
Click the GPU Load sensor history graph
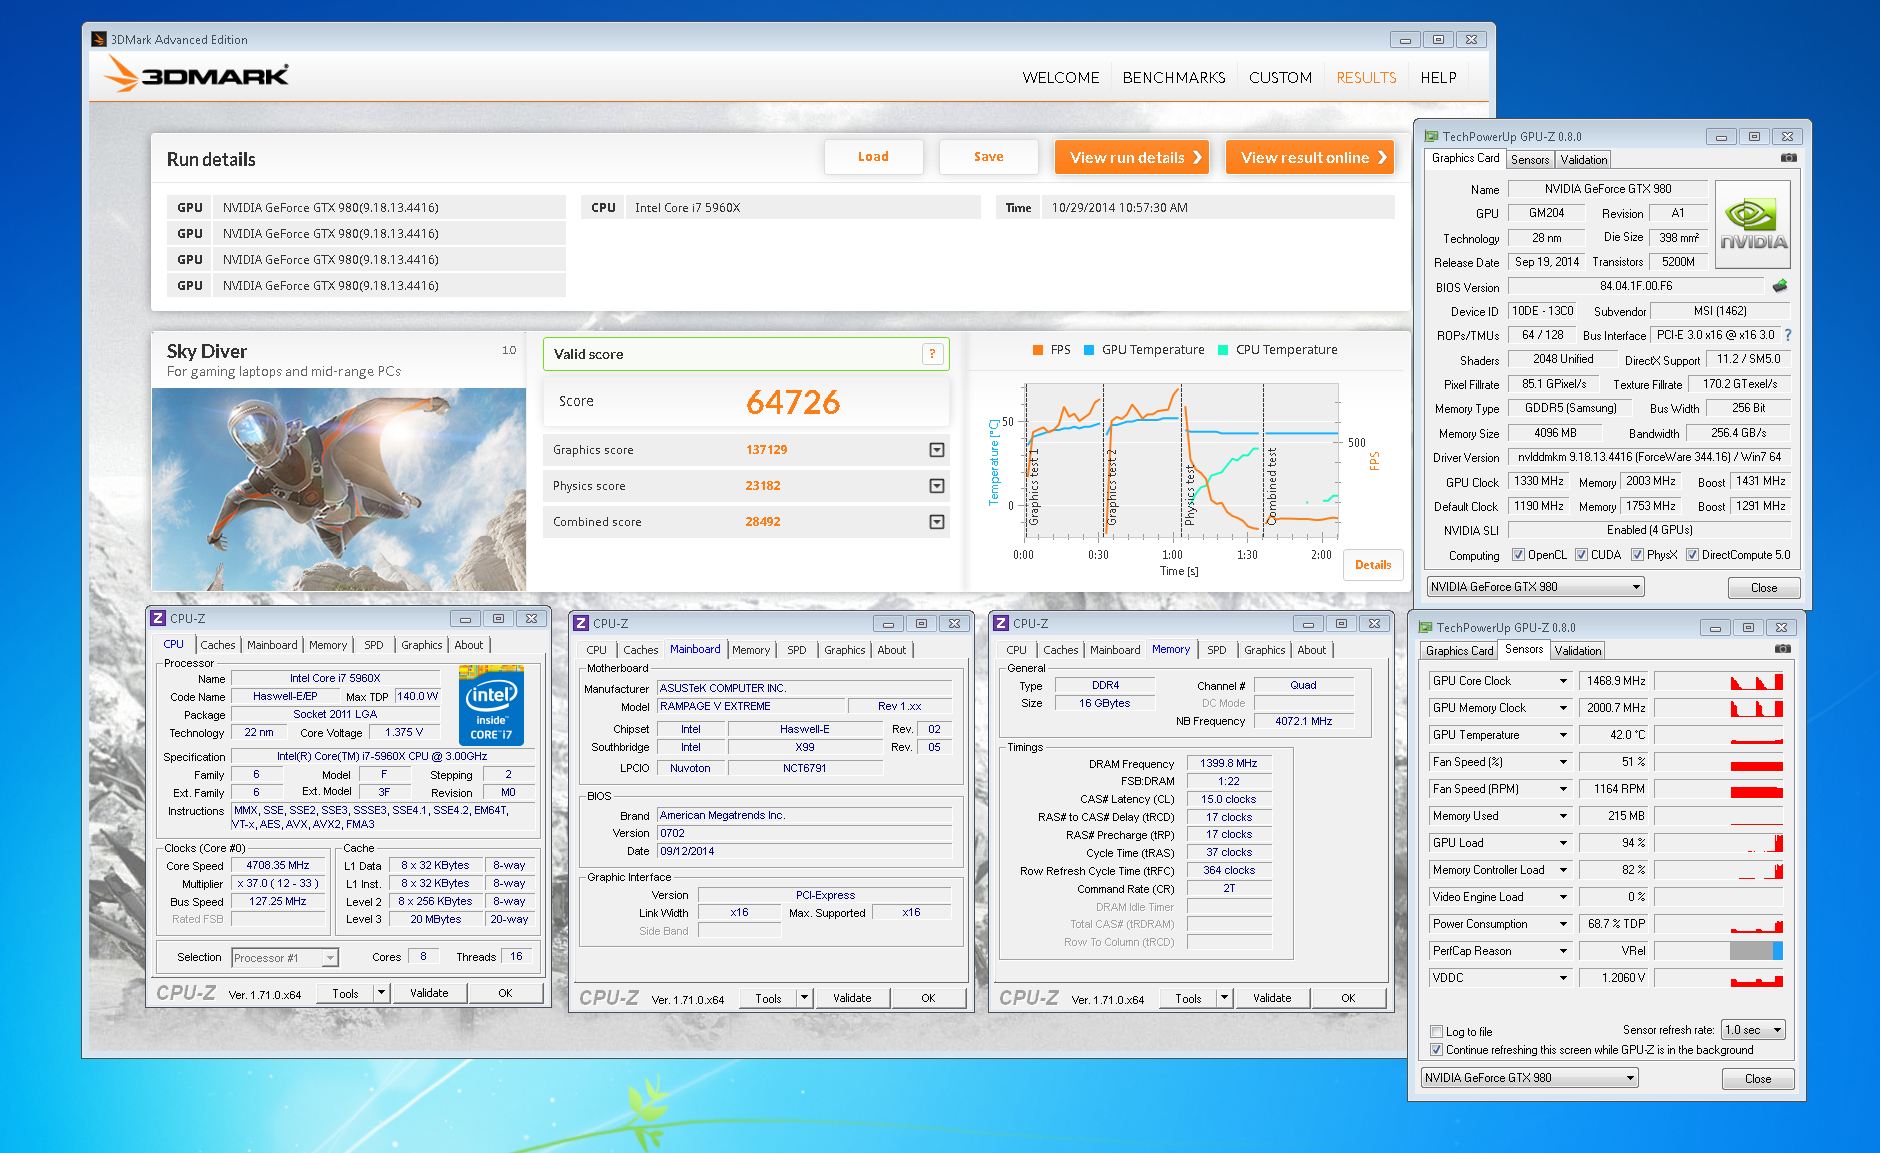1719,843
